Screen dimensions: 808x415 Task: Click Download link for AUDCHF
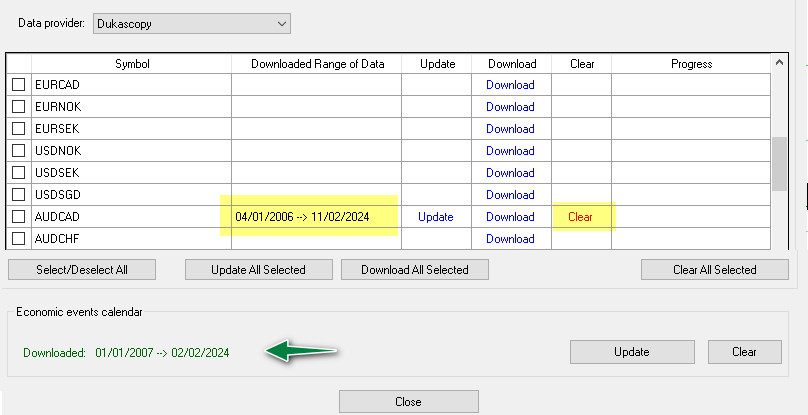coord(510,239)
